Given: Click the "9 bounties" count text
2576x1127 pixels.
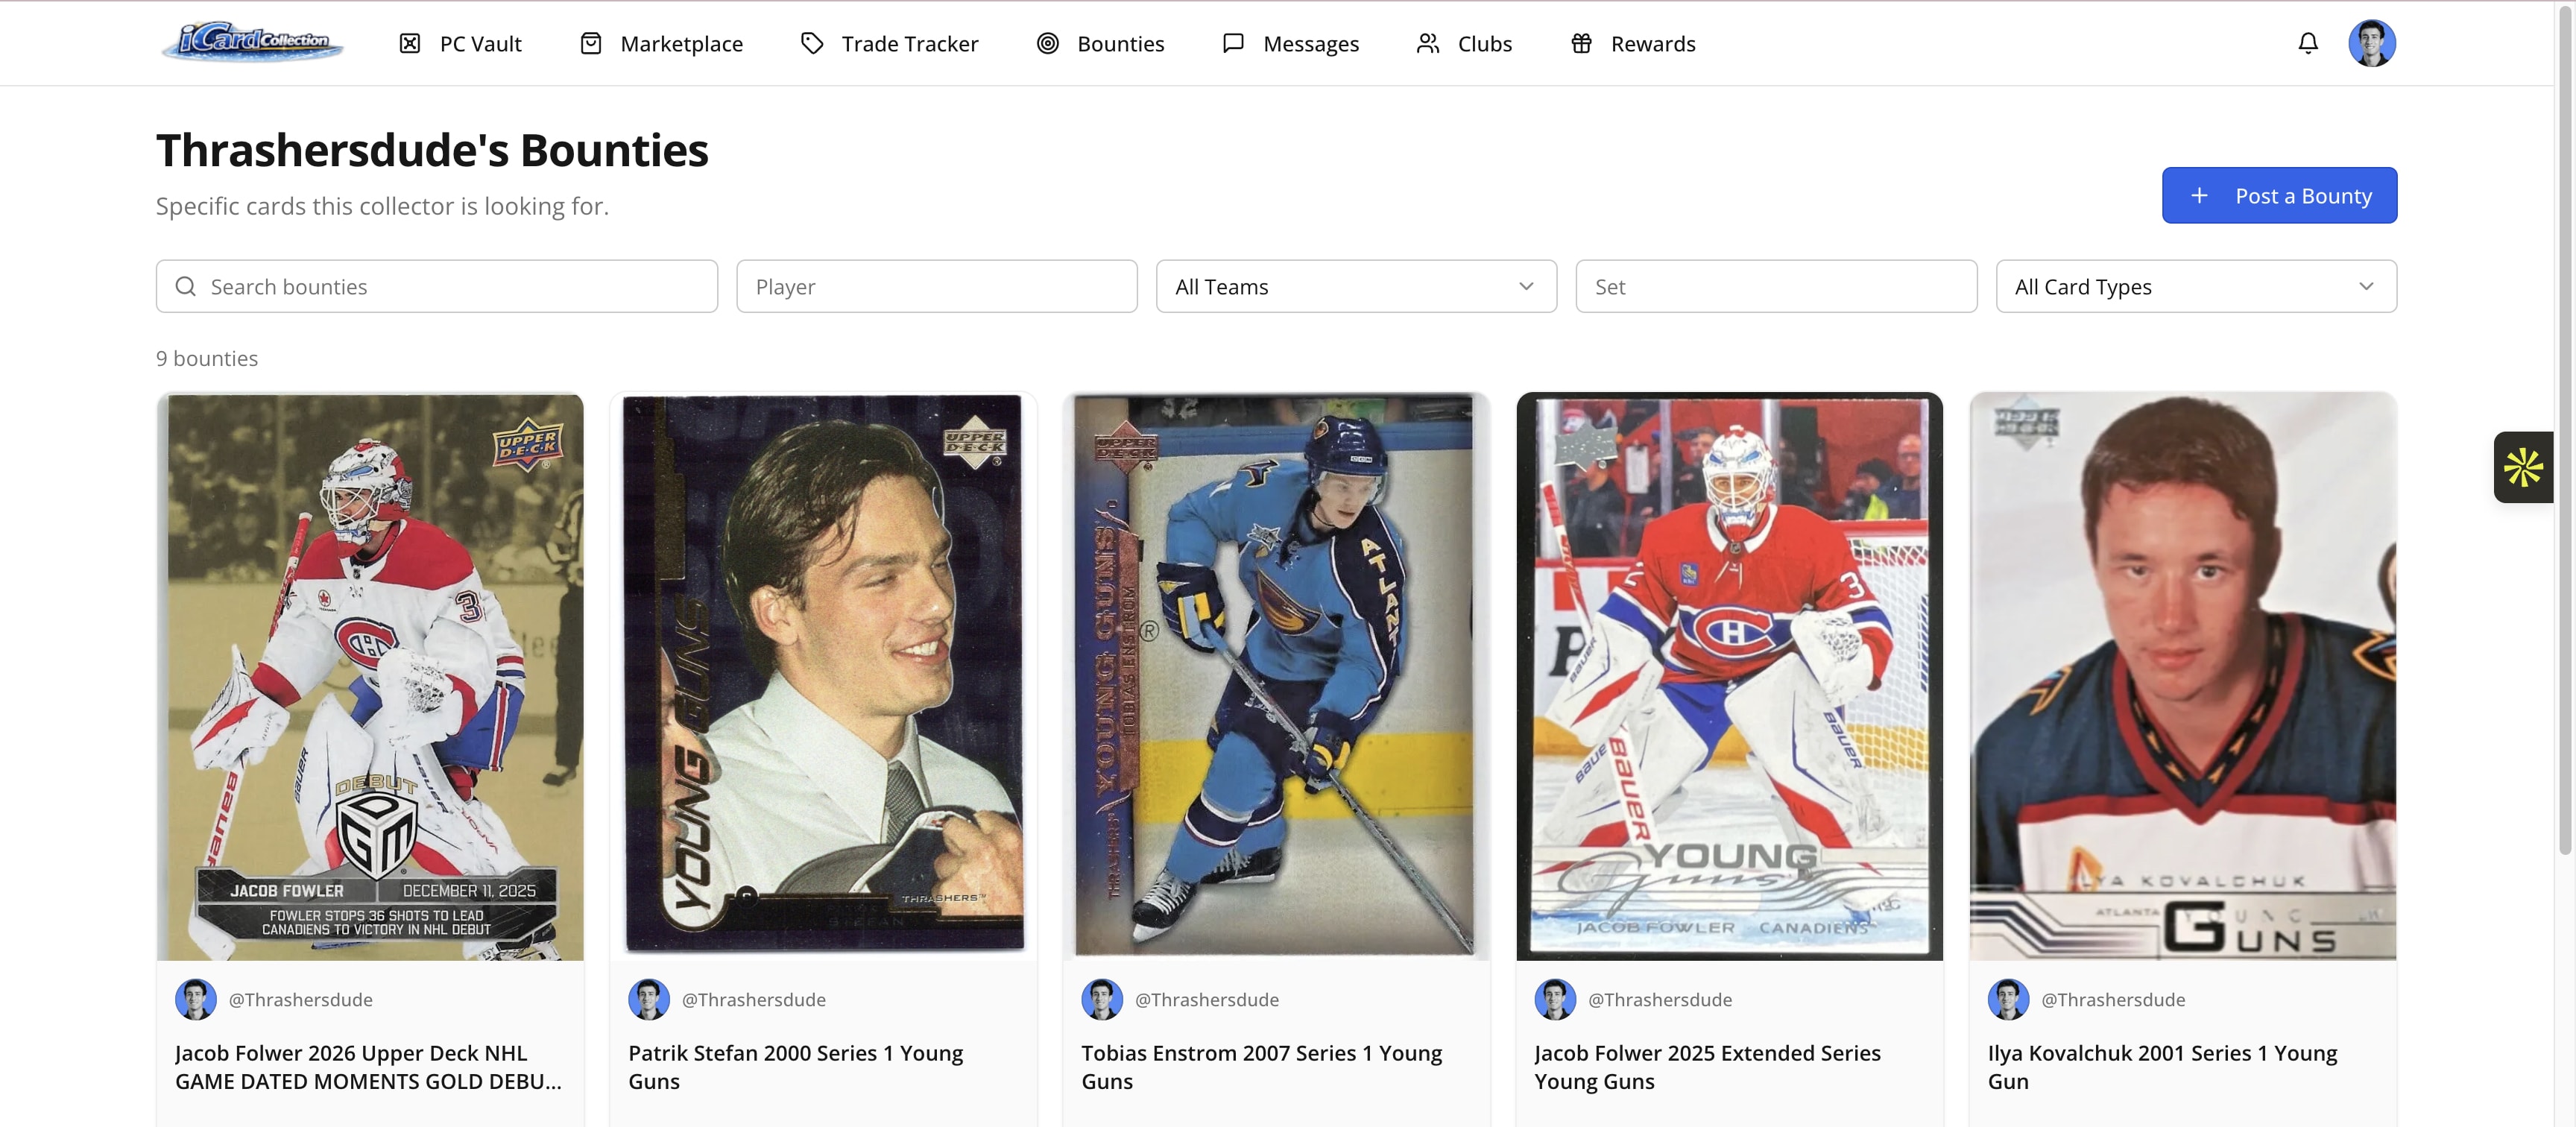Looking at the screenshot, I should pyautogui.click(x=207, y=359).
